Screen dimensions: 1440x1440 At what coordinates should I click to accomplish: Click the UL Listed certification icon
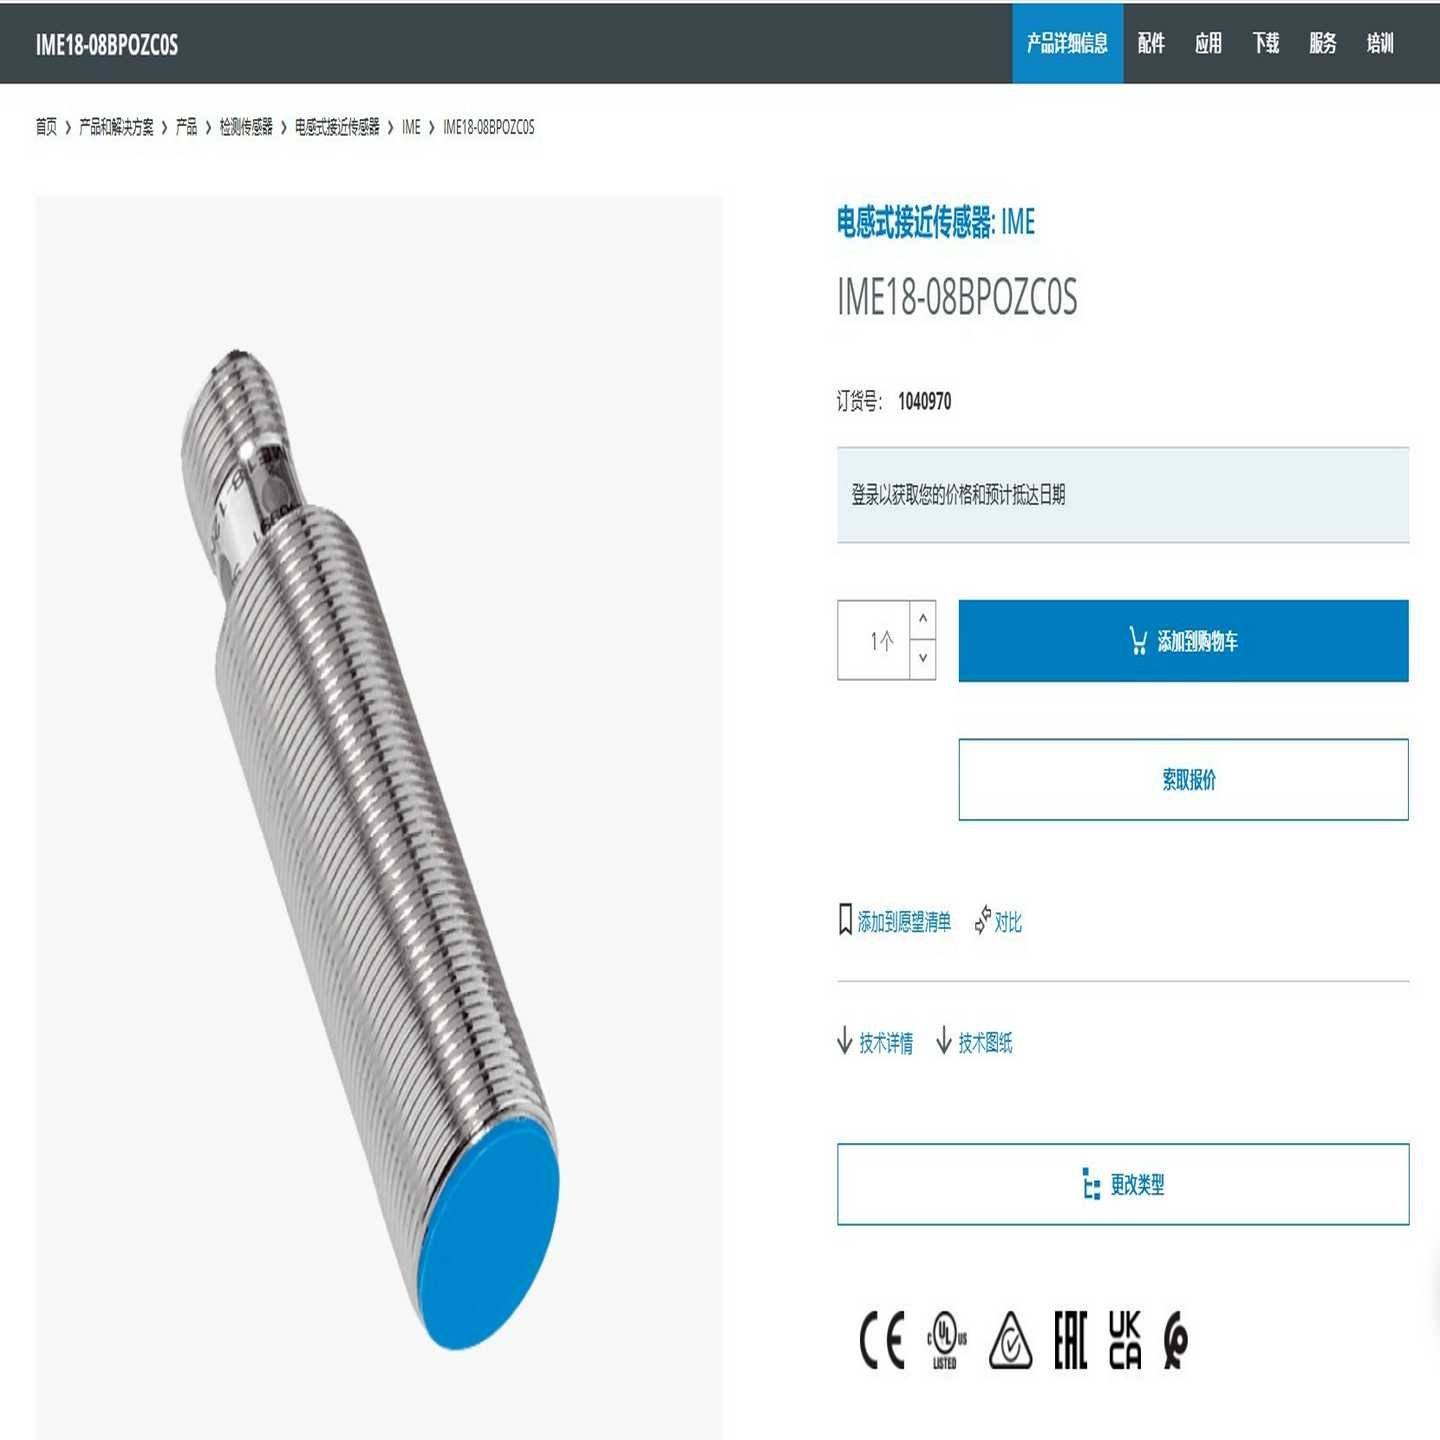click(946, 1339)
